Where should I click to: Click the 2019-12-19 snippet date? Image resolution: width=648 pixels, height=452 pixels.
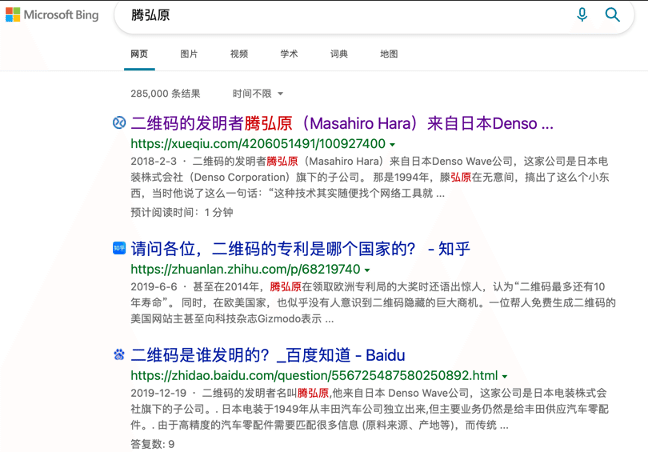[158, 393]
